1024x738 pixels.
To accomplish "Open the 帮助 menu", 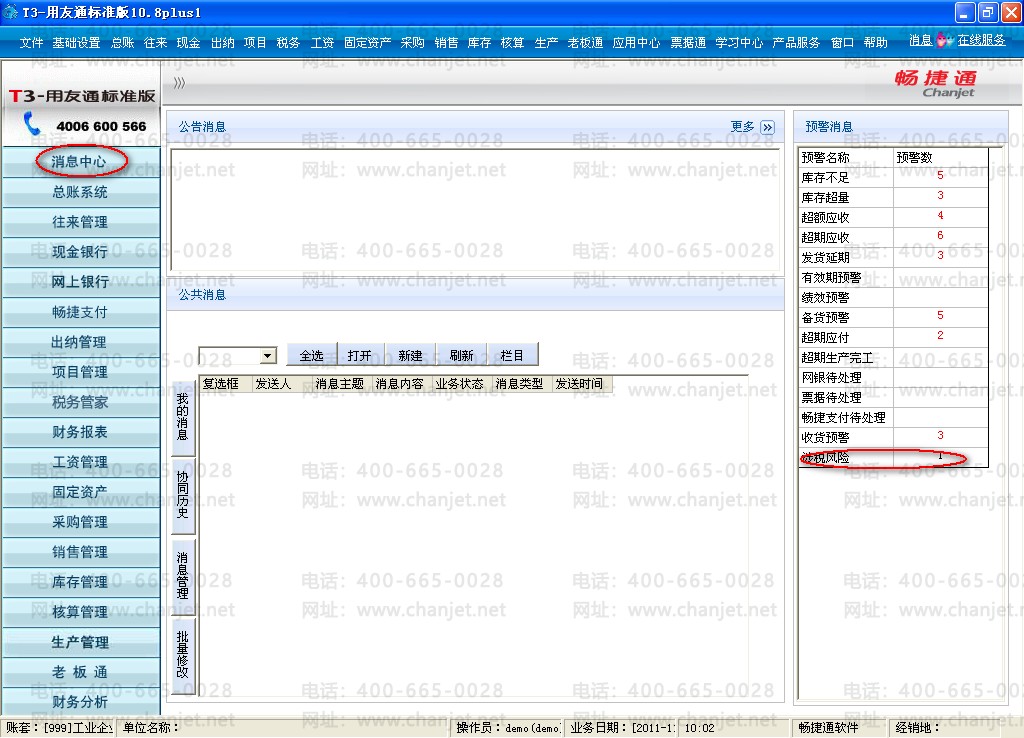I will pos(875,42).
